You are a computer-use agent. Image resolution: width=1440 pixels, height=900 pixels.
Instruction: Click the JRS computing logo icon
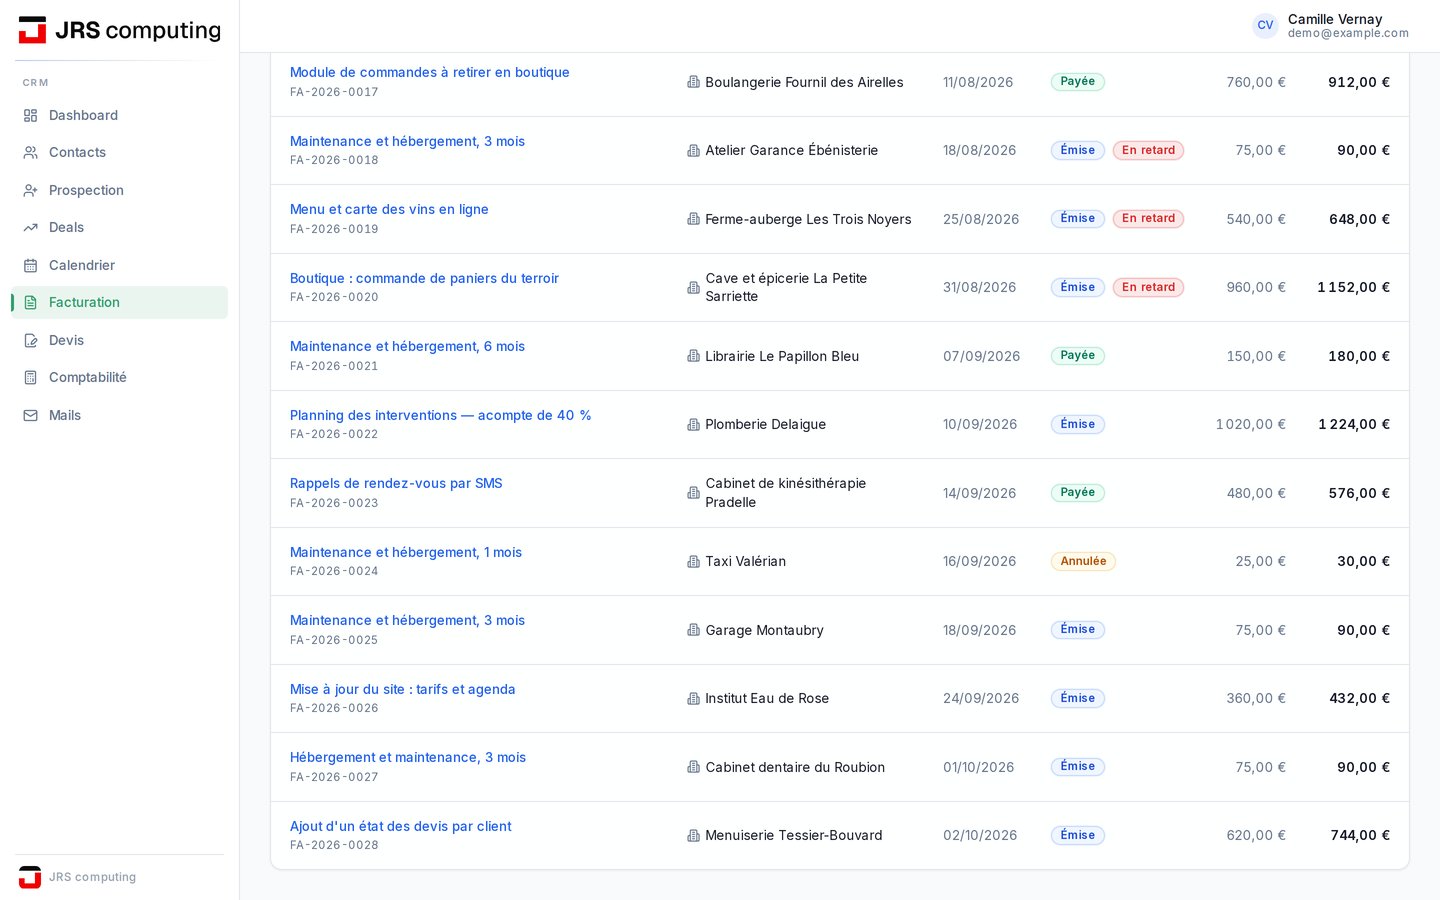[x=32, y=30]
